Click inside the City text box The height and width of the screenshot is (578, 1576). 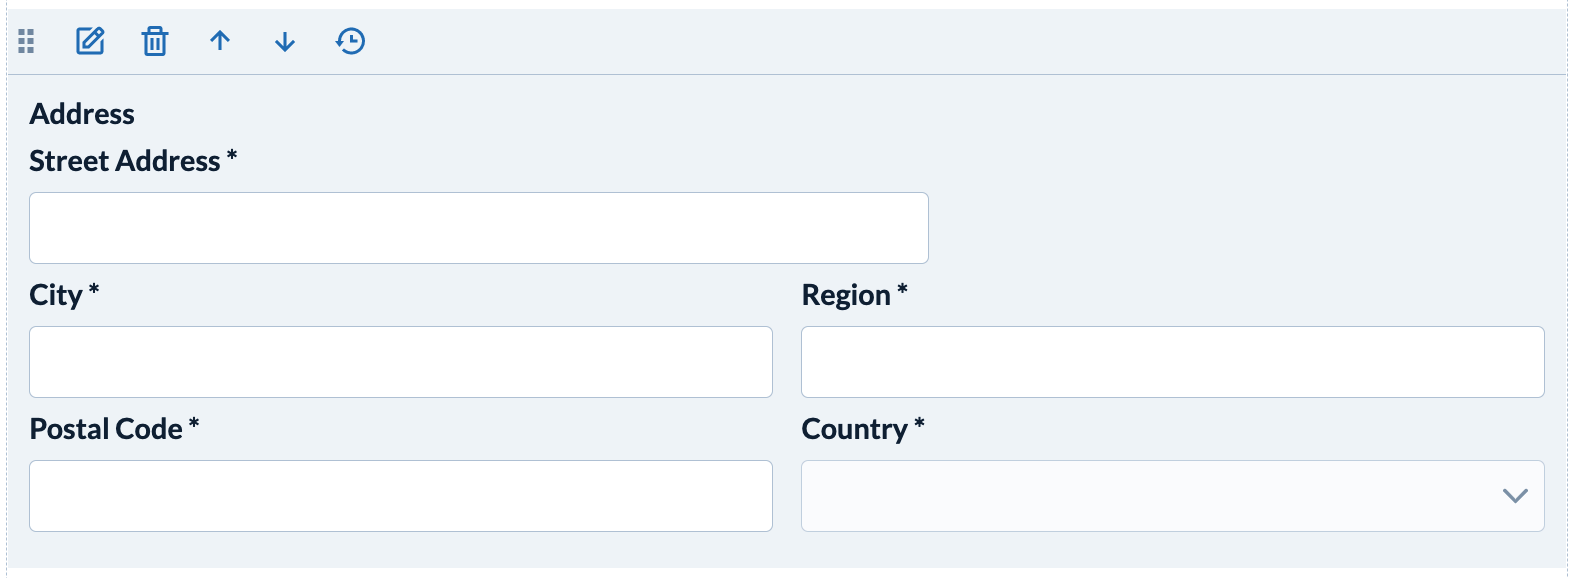(x=400, y=362)
